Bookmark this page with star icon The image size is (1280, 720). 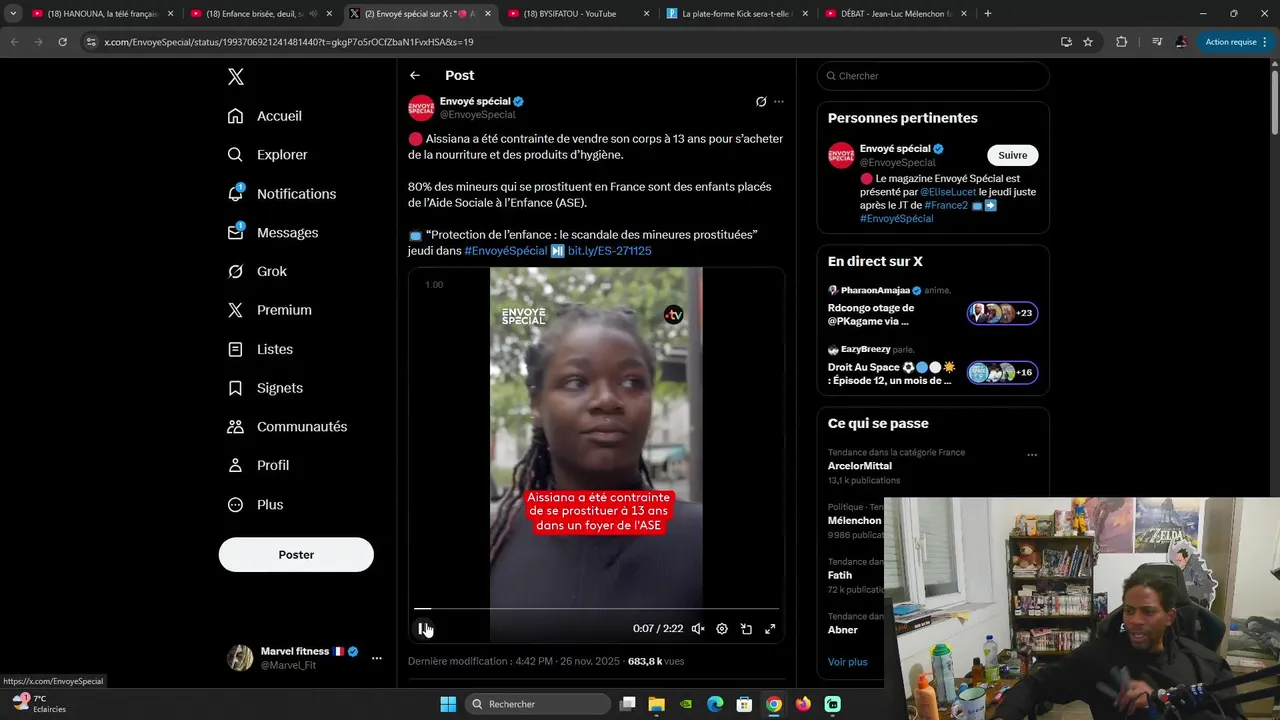[1088, 42]
